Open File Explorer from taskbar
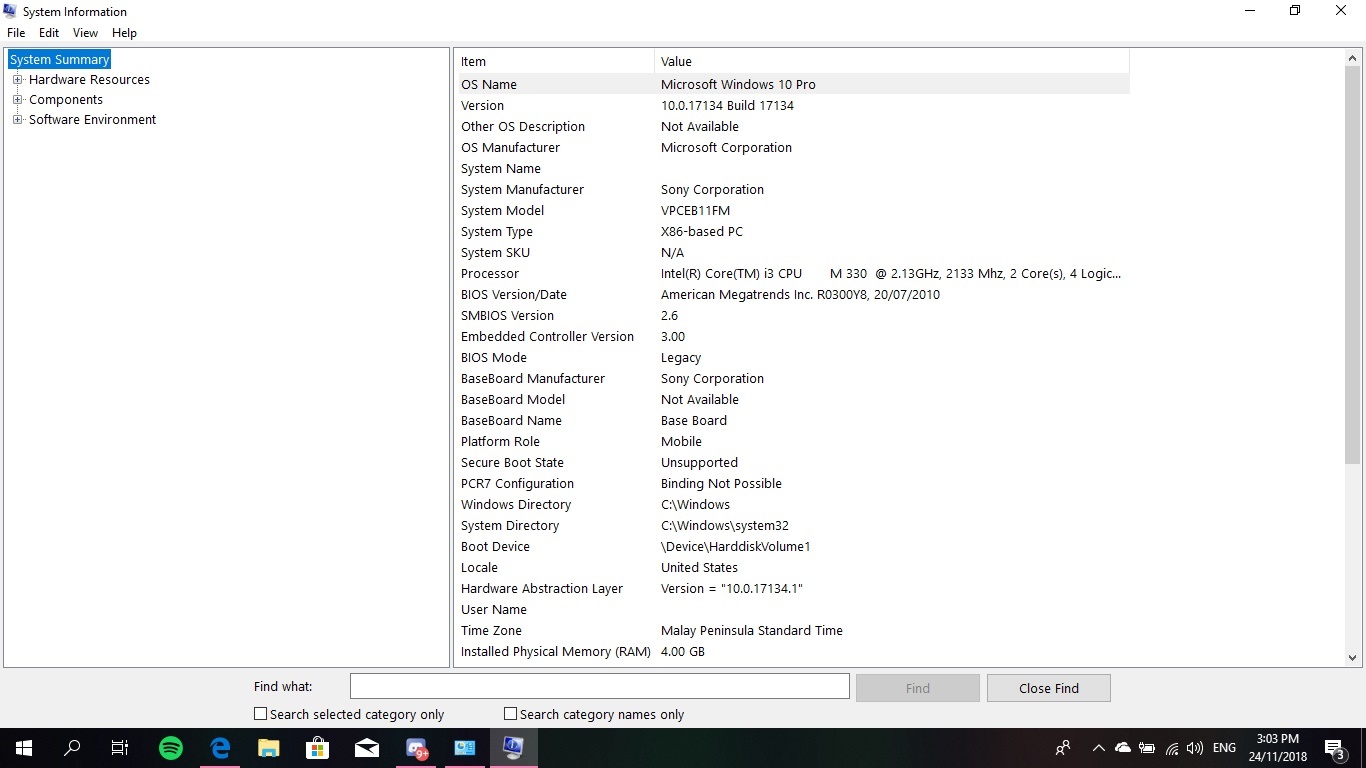 (269, 748)
